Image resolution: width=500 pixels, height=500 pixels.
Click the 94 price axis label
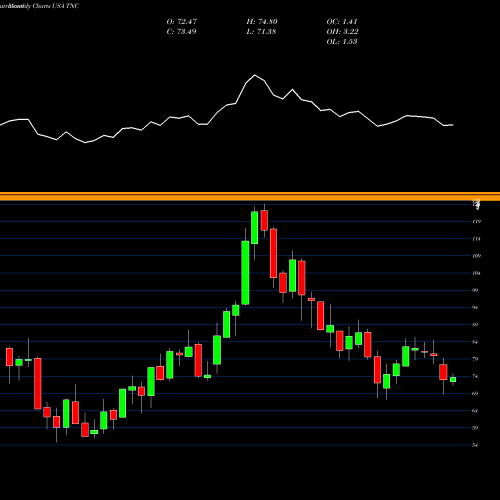tap(476, 307)
